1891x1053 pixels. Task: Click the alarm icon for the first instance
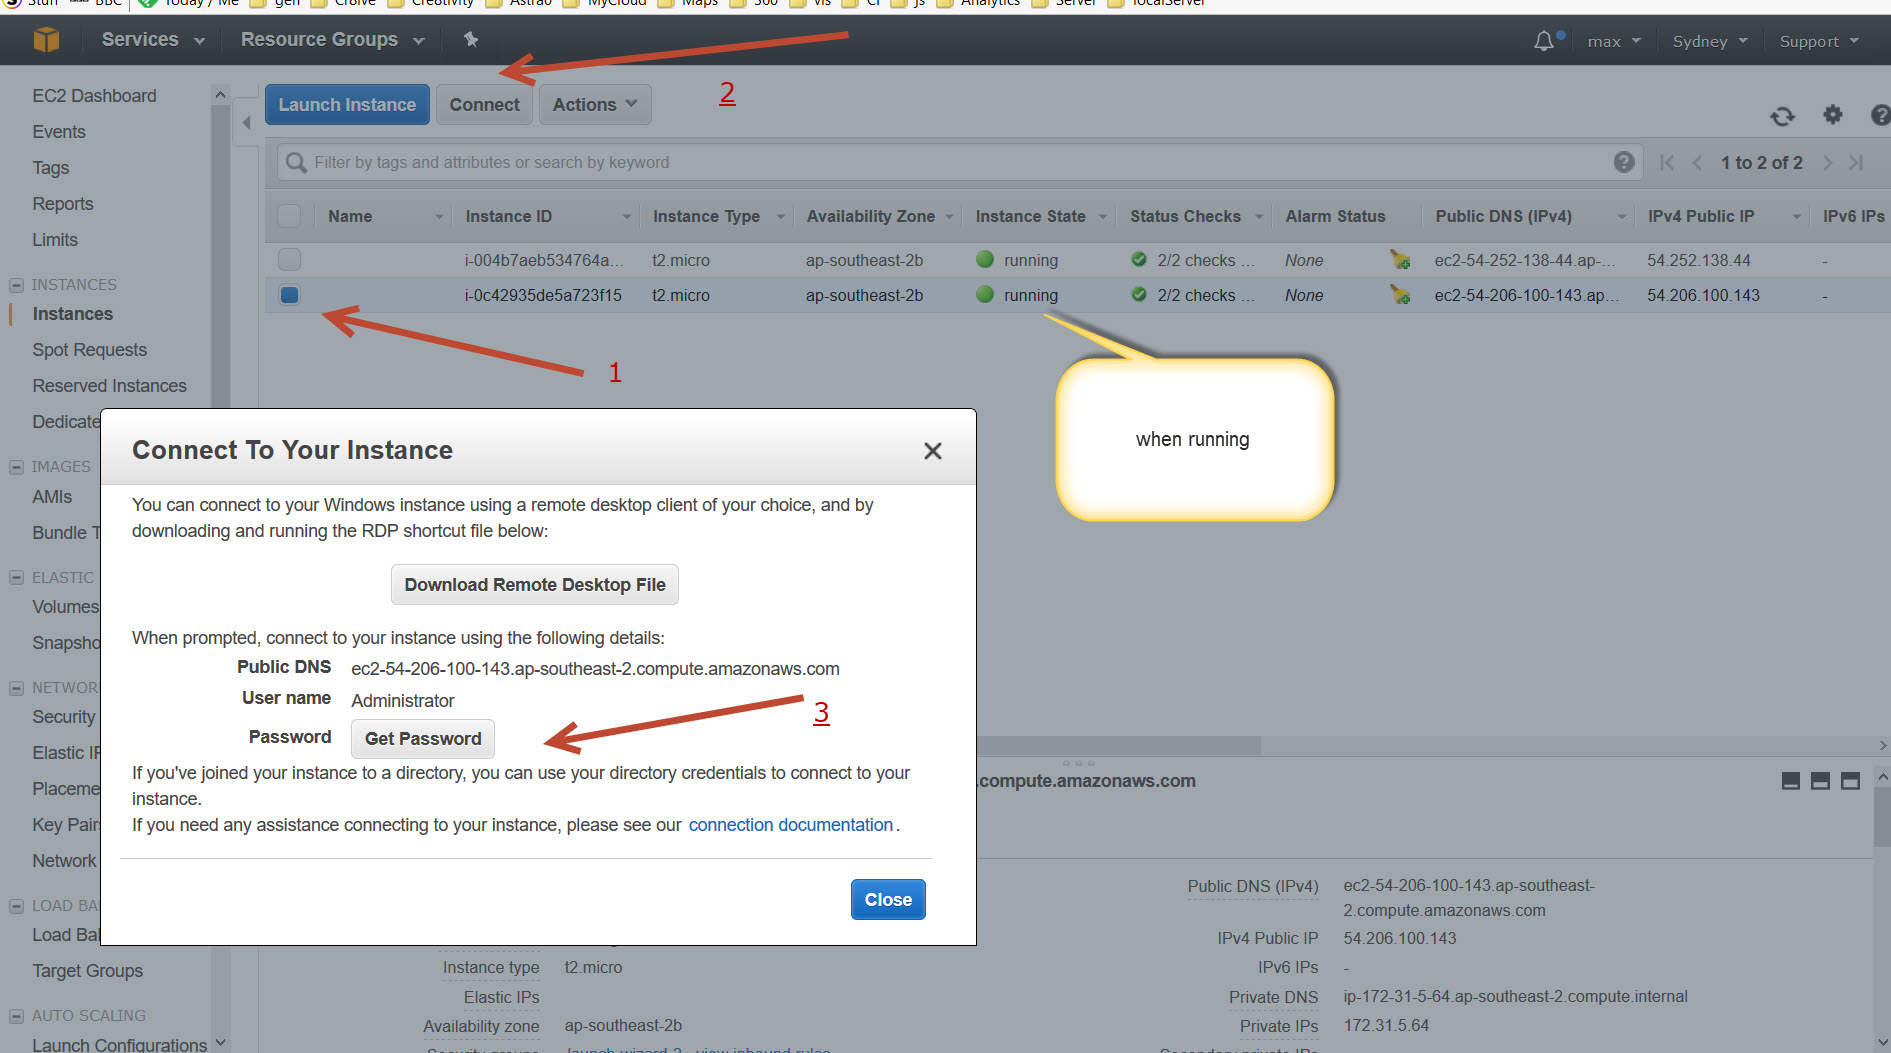(x=1399, y=260)
